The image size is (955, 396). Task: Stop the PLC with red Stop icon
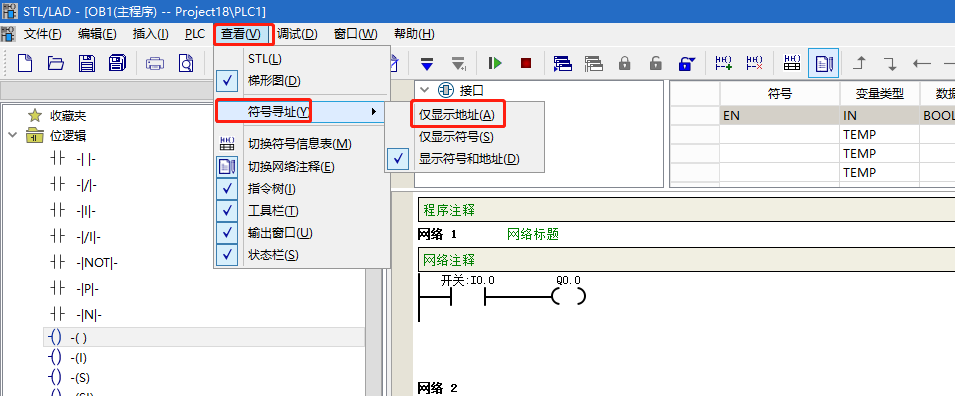coord(526,63)
